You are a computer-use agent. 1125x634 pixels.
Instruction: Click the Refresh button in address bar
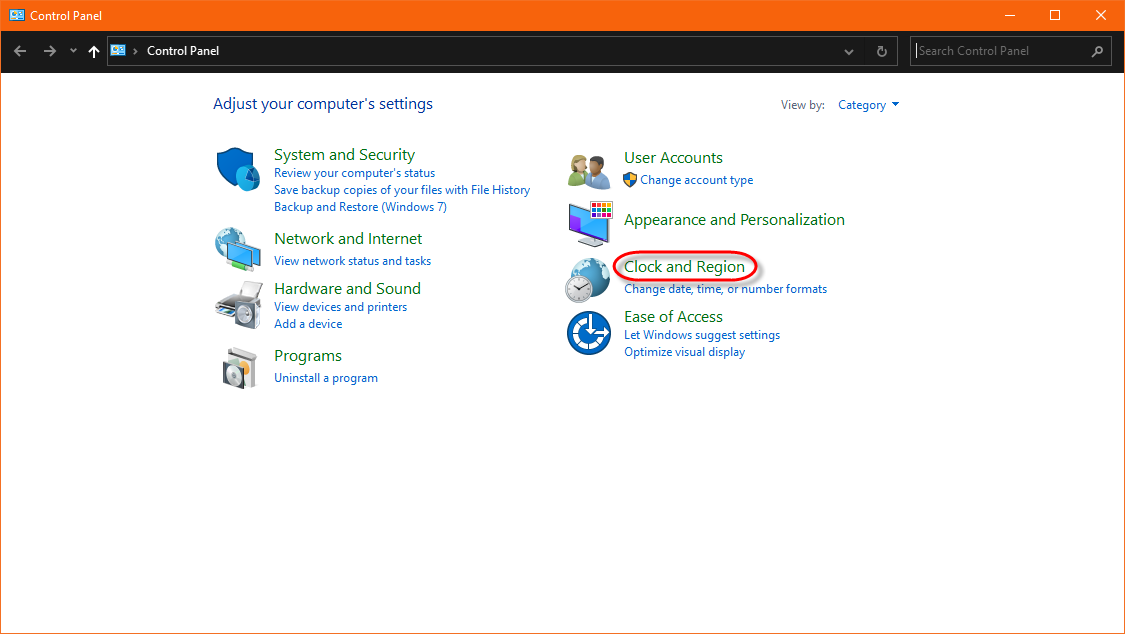882,51
